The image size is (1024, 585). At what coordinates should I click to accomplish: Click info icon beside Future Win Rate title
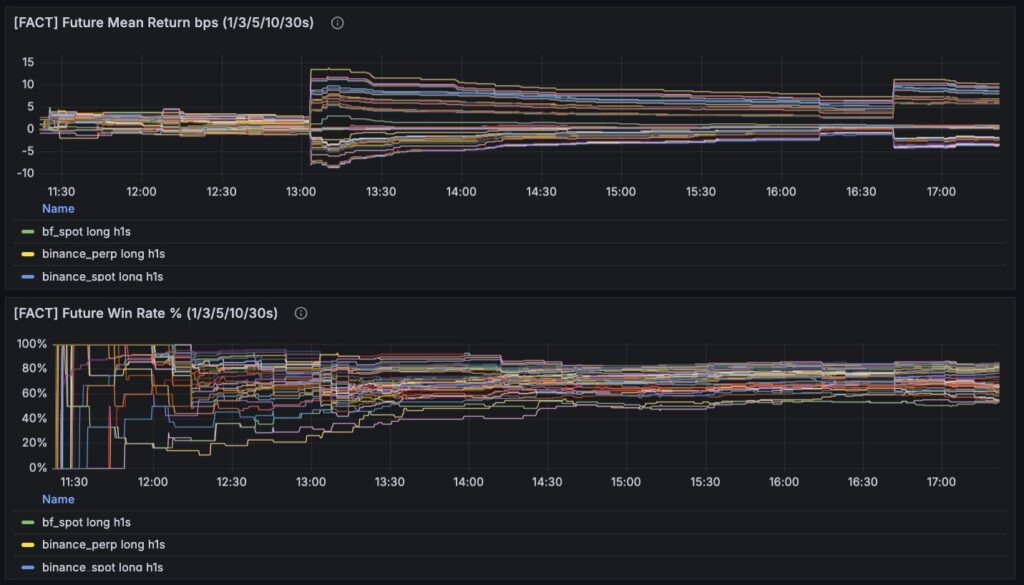point(301,313)
